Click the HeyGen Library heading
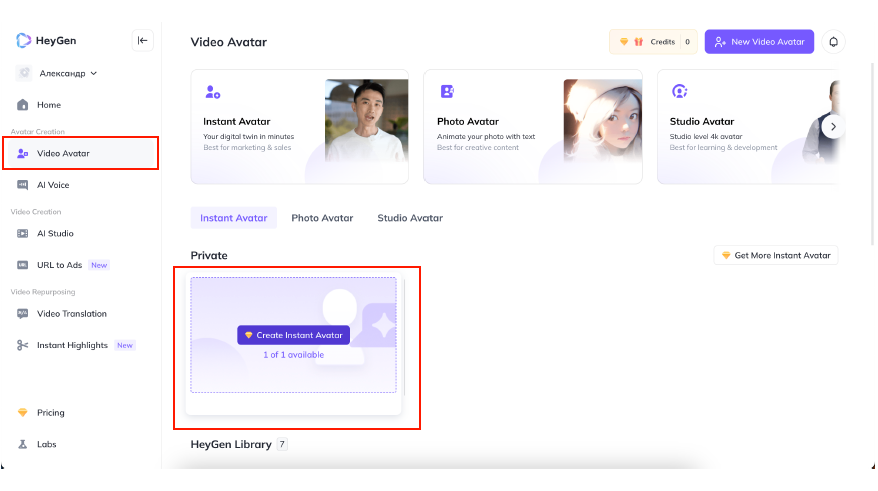Viewport: 878px width, 491px height. (x=231, y=445)
